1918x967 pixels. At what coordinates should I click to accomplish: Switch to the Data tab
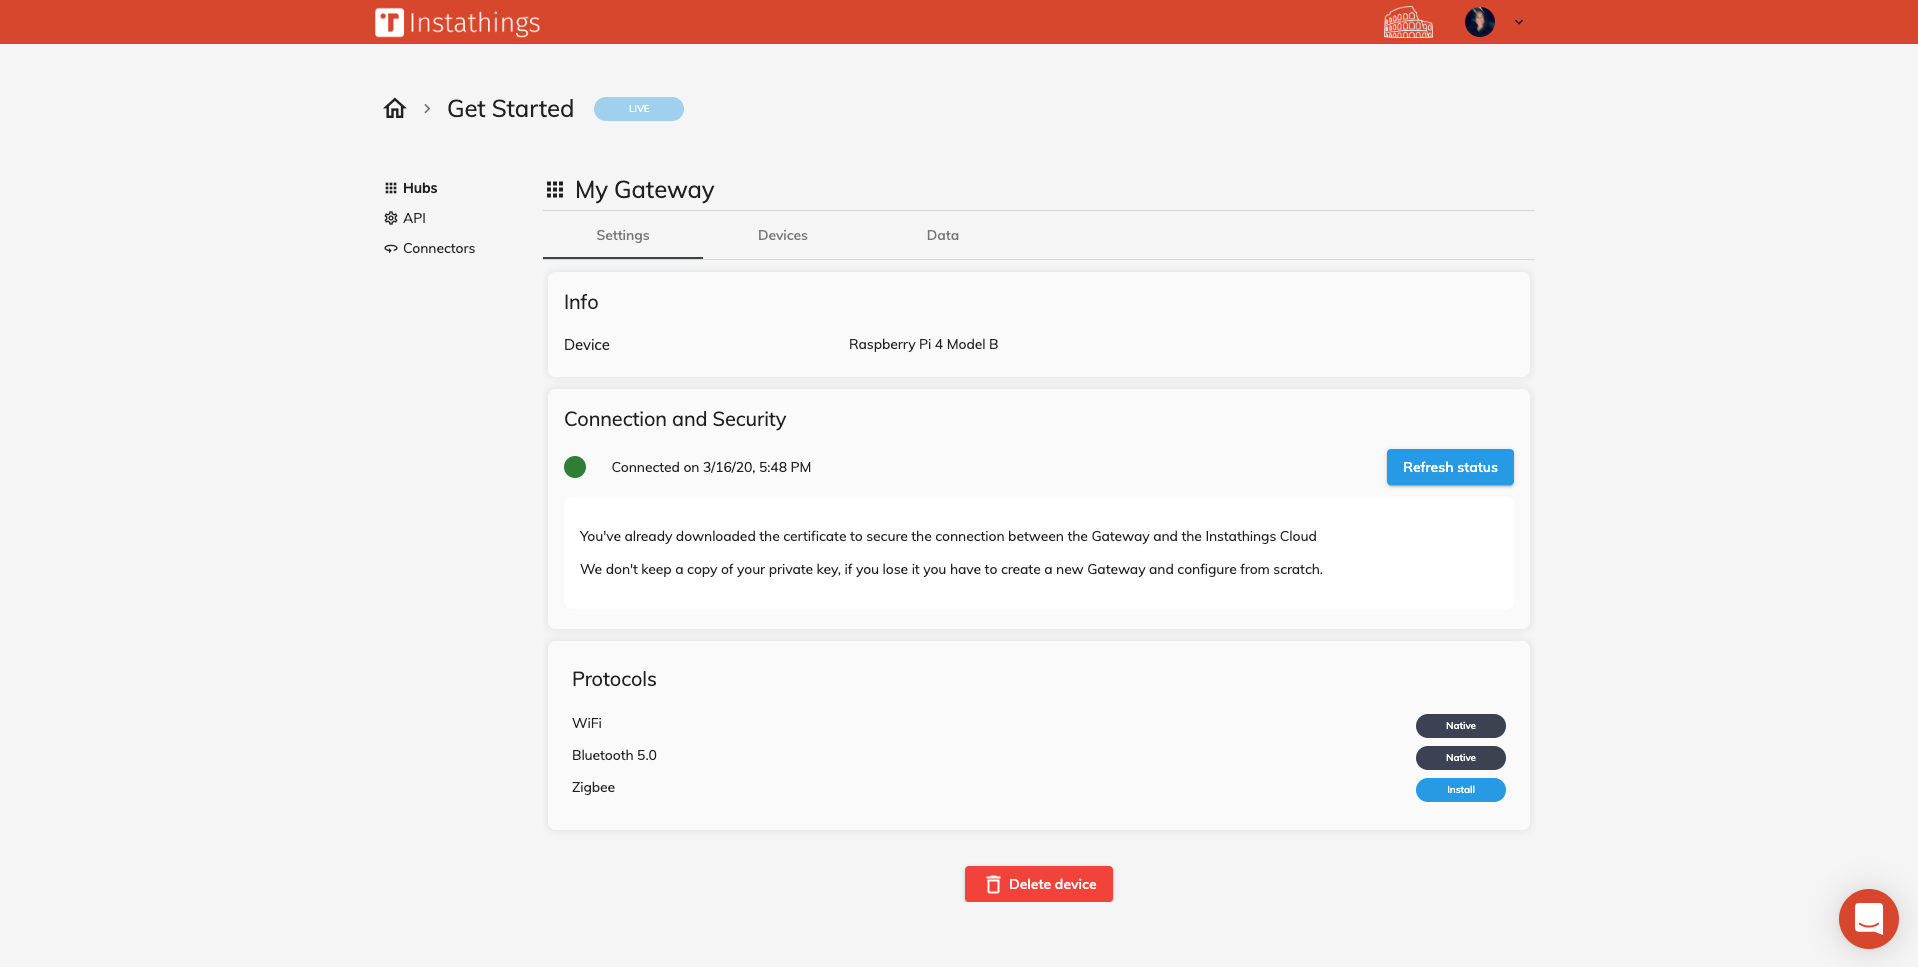click(943, 235)
